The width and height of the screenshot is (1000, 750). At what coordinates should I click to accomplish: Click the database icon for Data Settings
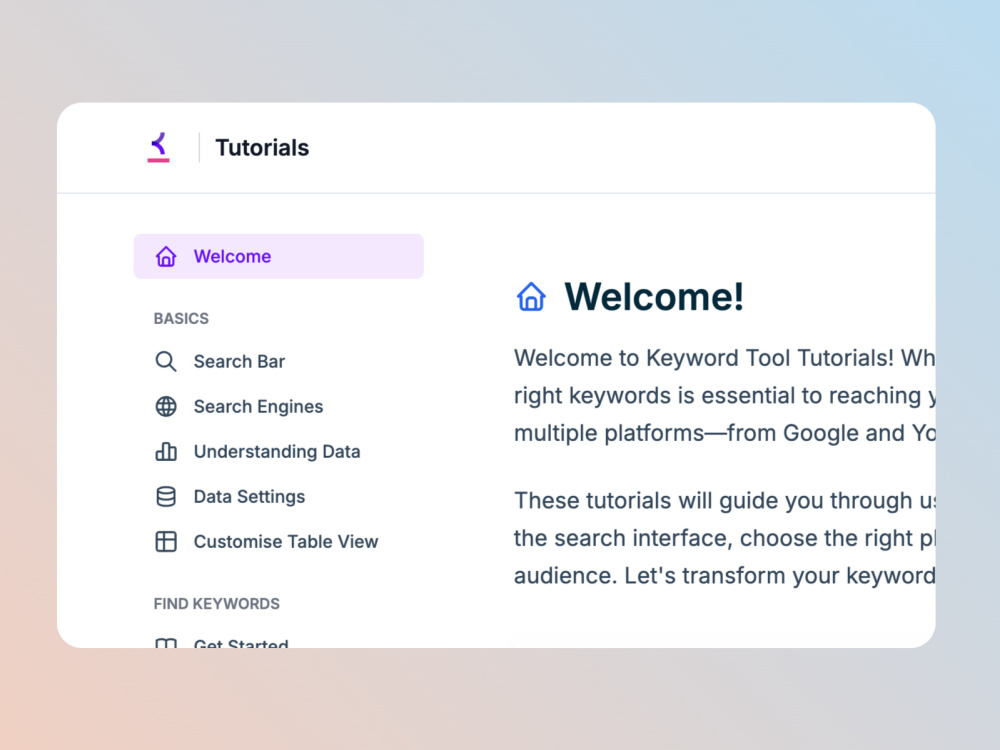166,496
